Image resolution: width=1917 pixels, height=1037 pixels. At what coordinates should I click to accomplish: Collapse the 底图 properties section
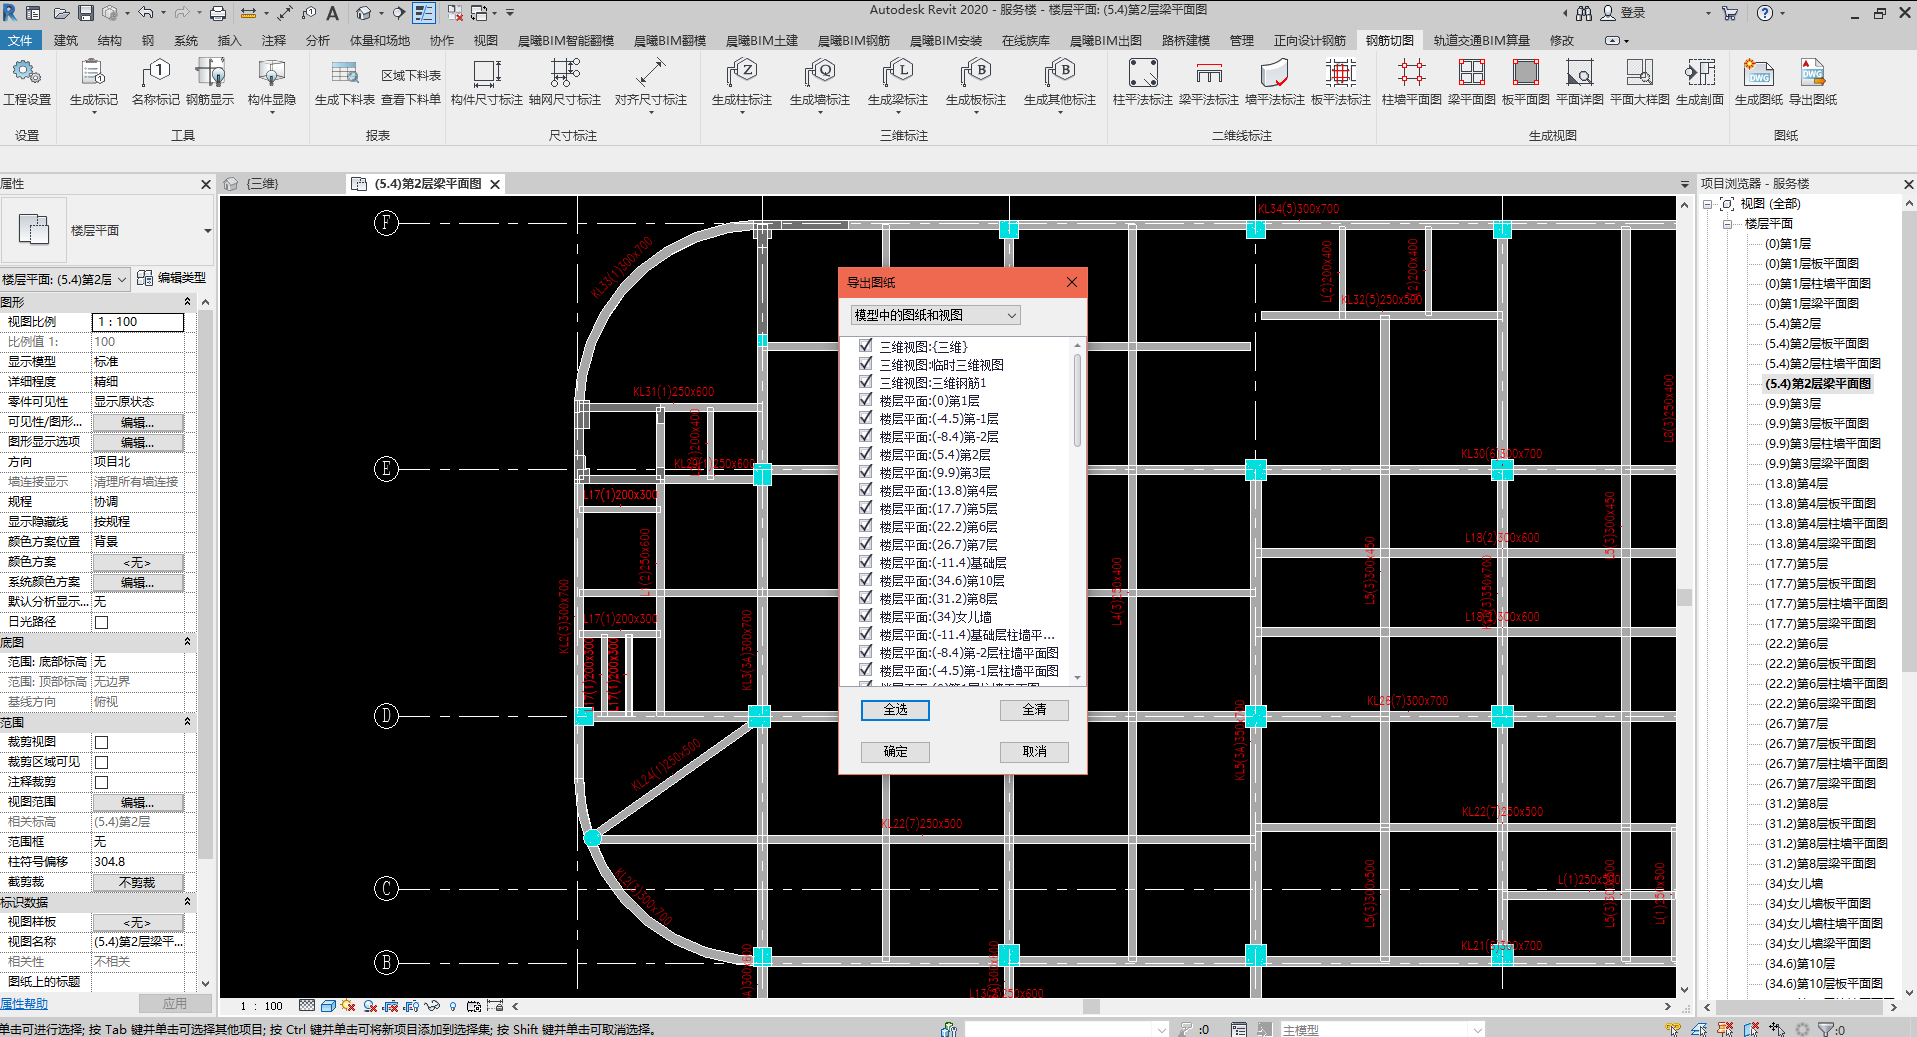click(x=187, y=641)
